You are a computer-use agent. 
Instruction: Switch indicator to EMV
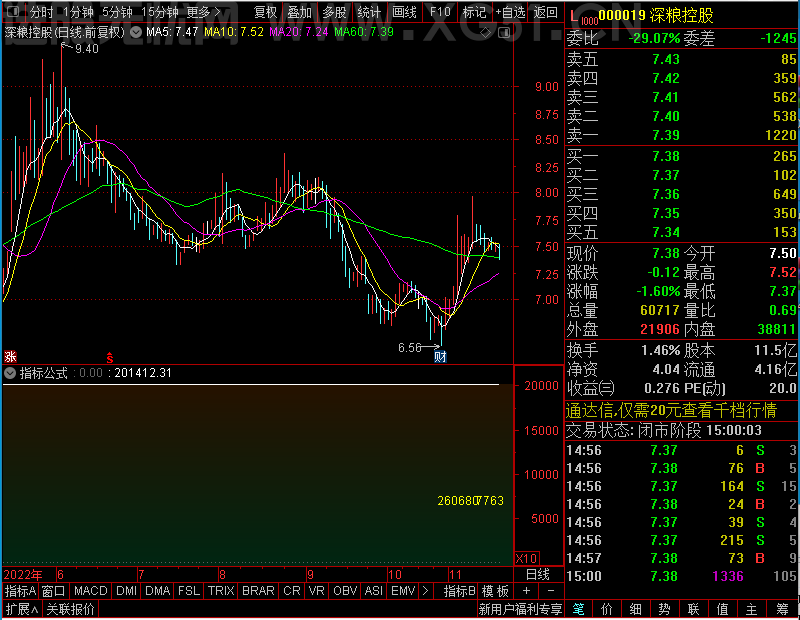point(403,591)
